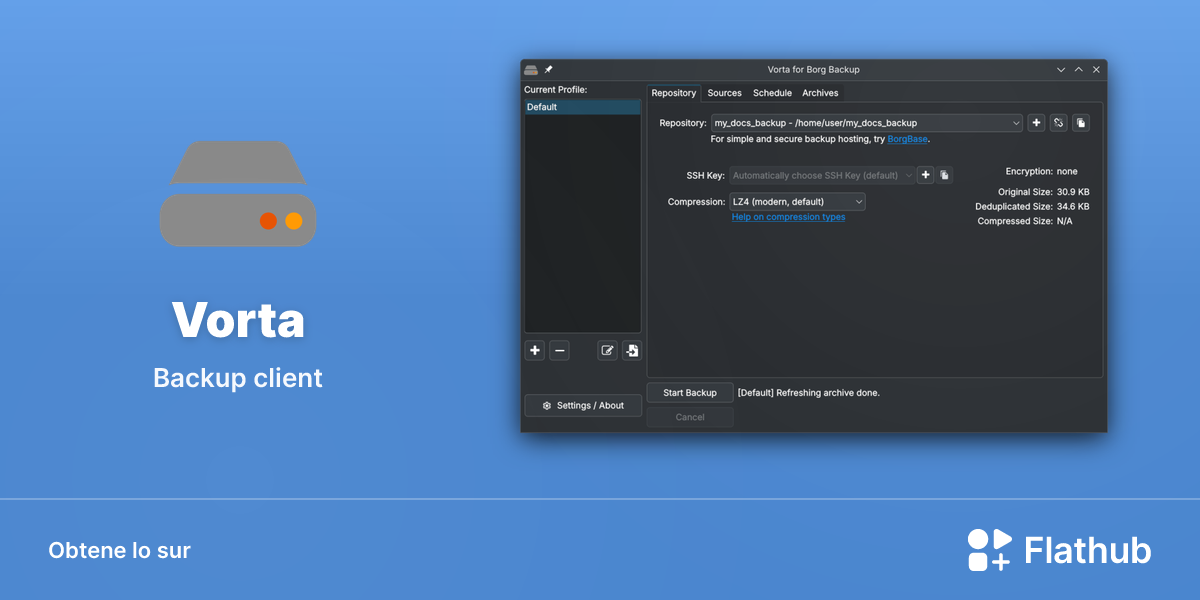
Task: Follow the BorgBase link
Action: [x=908, y=139]
